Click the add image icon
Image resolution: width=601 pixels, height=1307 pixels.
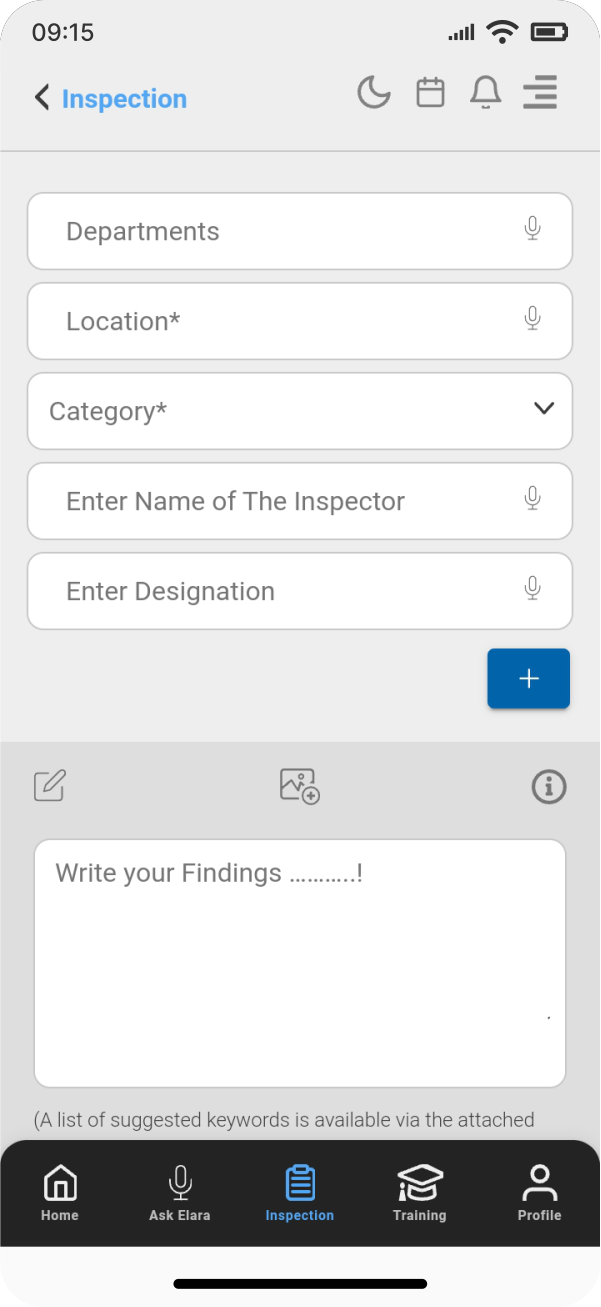coord(299,786)
